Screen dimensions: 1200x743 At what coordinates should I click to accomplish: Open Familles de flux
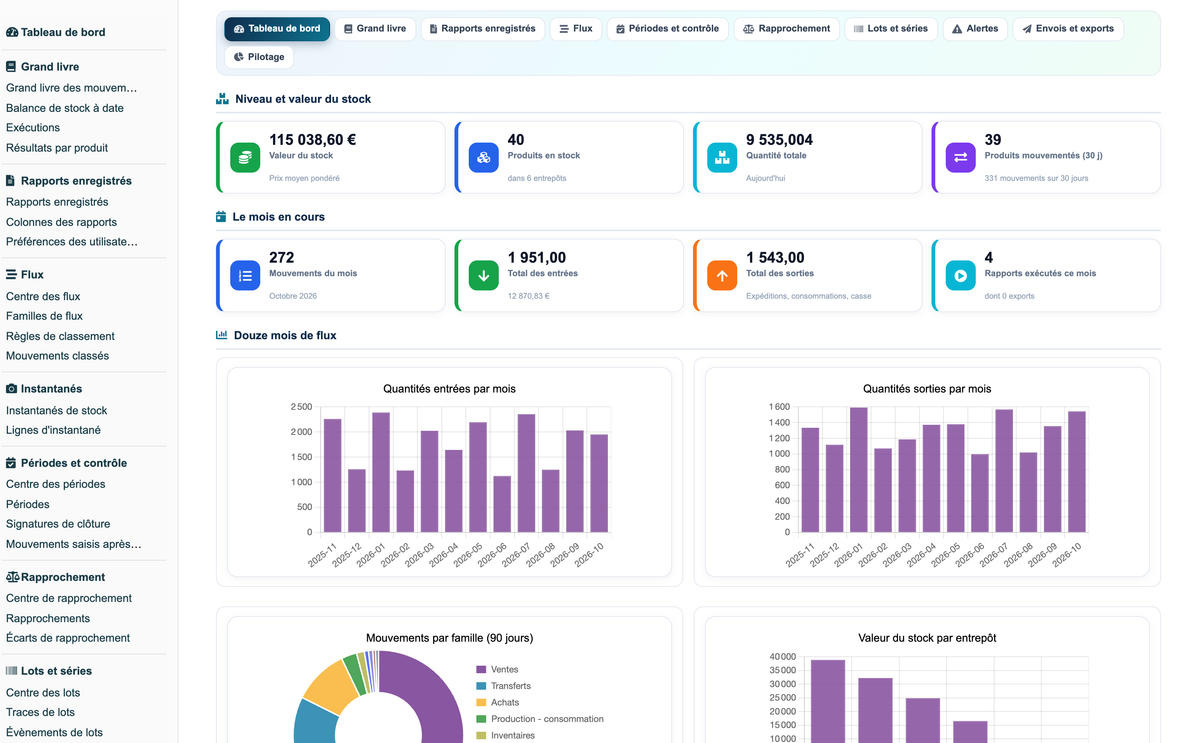coord(44,316)
